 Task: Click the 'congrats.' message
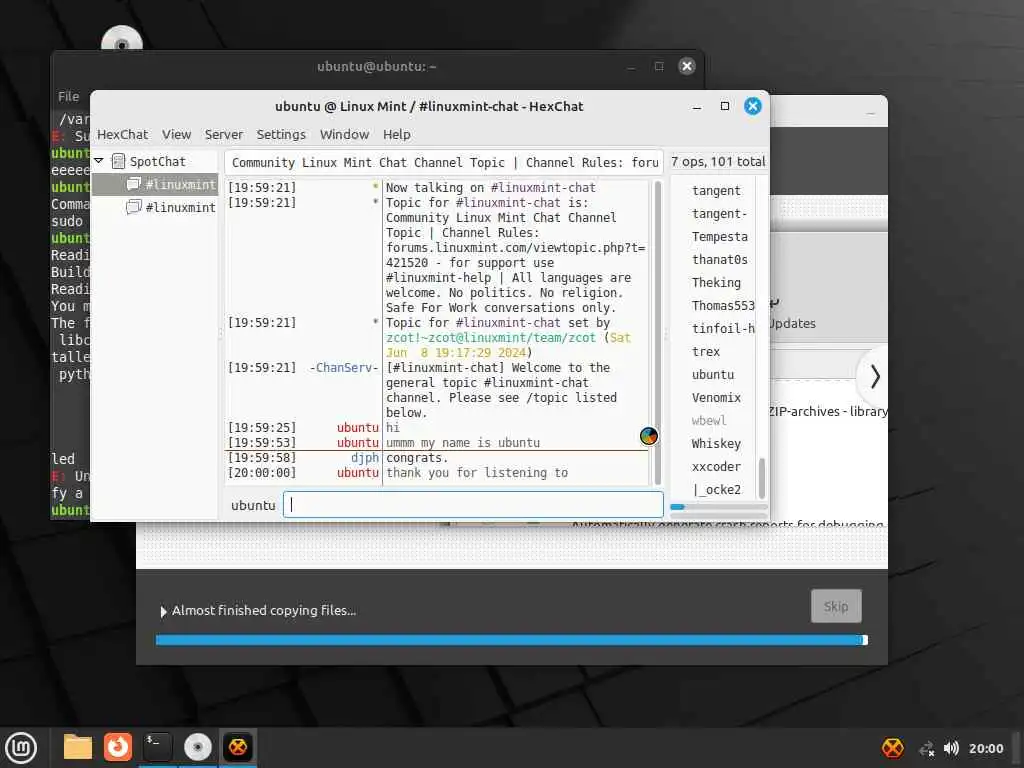point(417,458)
